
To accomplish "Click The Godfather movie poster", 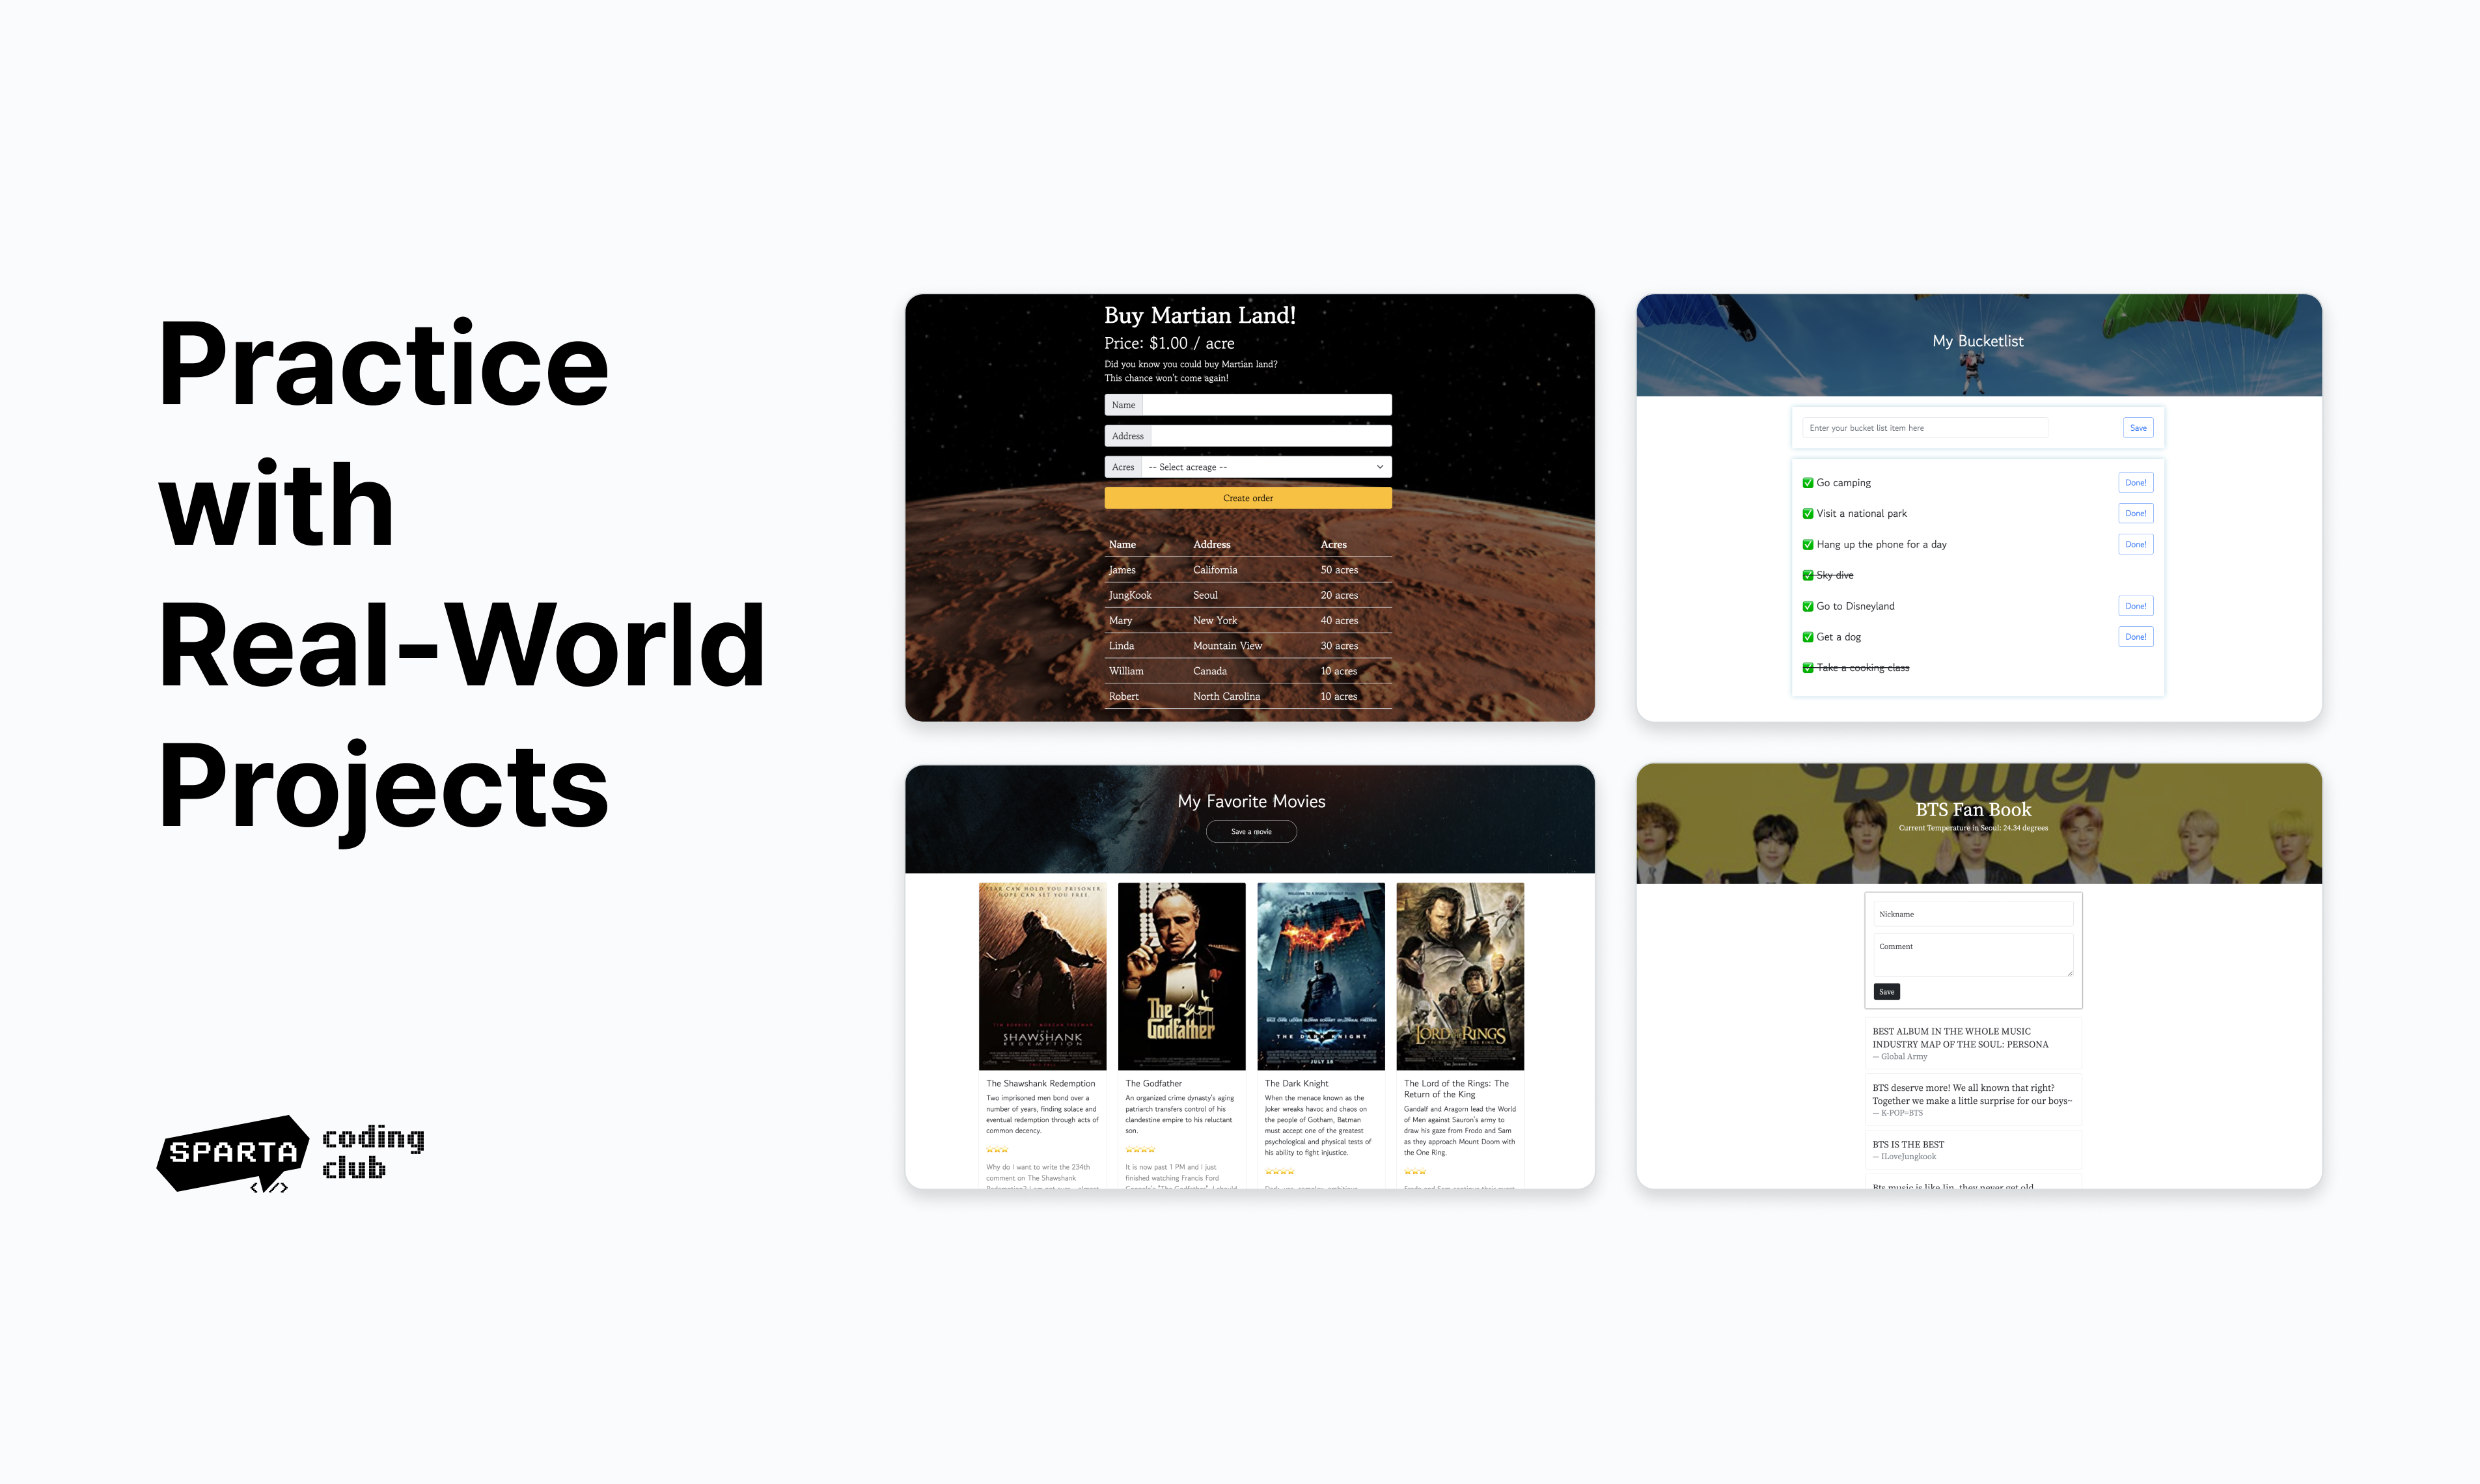I will click(x=1181, y=976).
